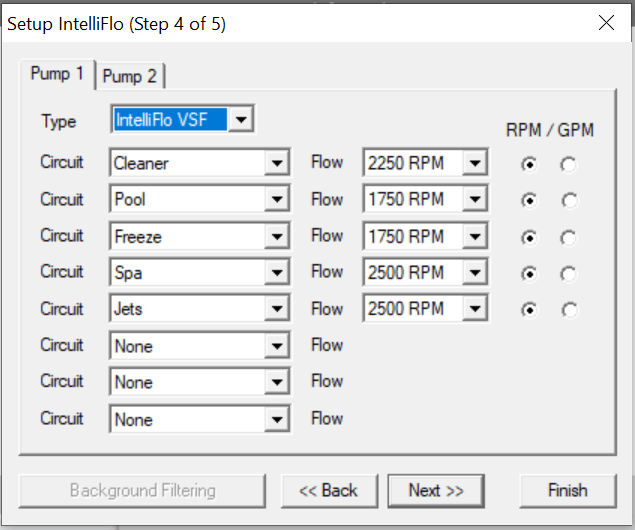Open the Cleaner circuit dropdown
Viewport: 635px width, 530px height.
200,163
